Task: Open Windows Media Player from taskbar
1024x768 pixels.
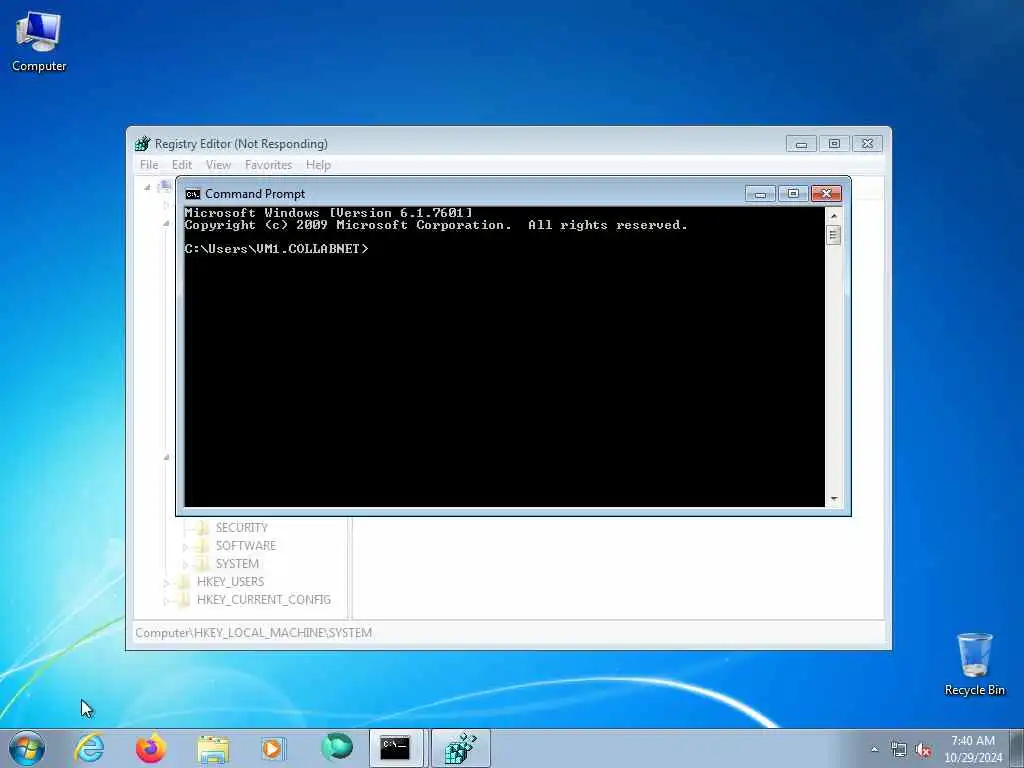Action: 273,748
